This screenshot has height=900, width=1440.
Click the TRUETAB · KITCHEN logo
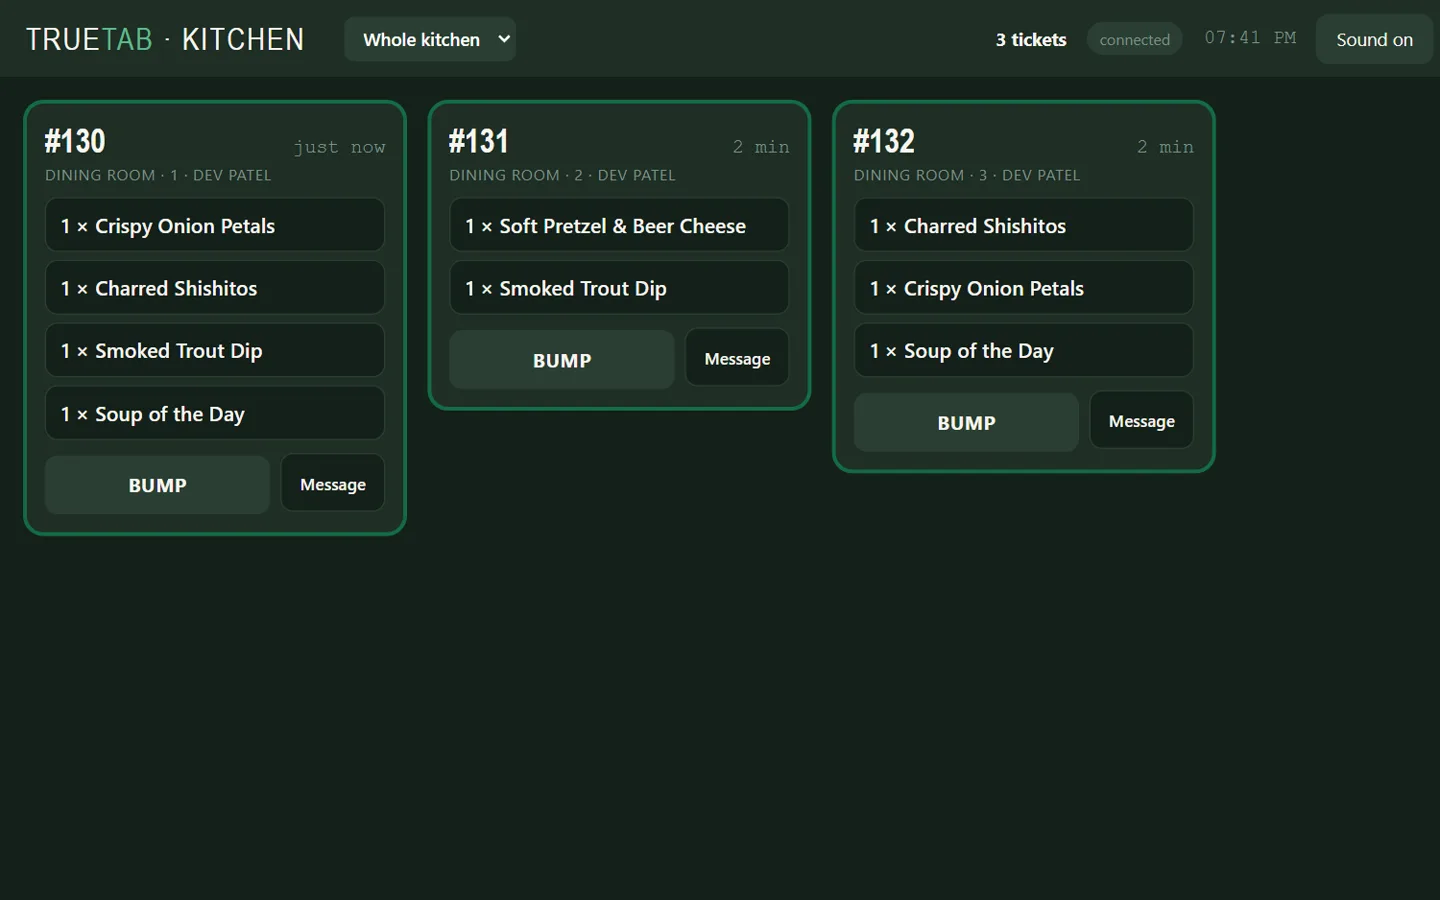point(165,39)
